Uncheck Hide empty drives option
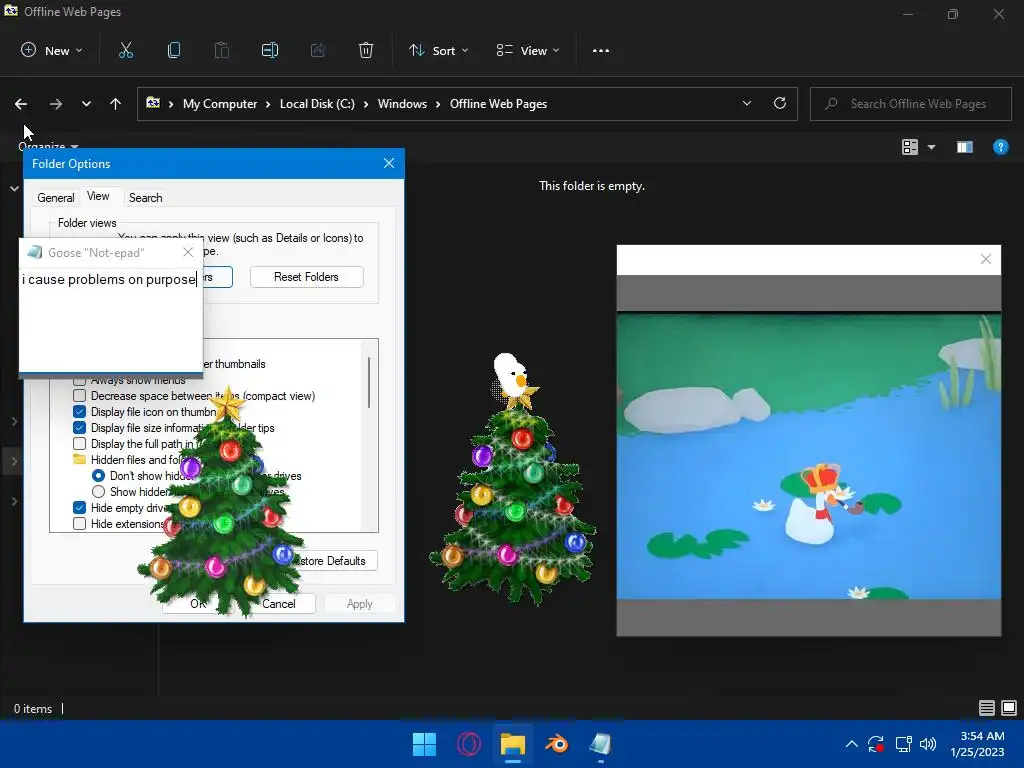The image size is (1024, 768). coord(80,507)
